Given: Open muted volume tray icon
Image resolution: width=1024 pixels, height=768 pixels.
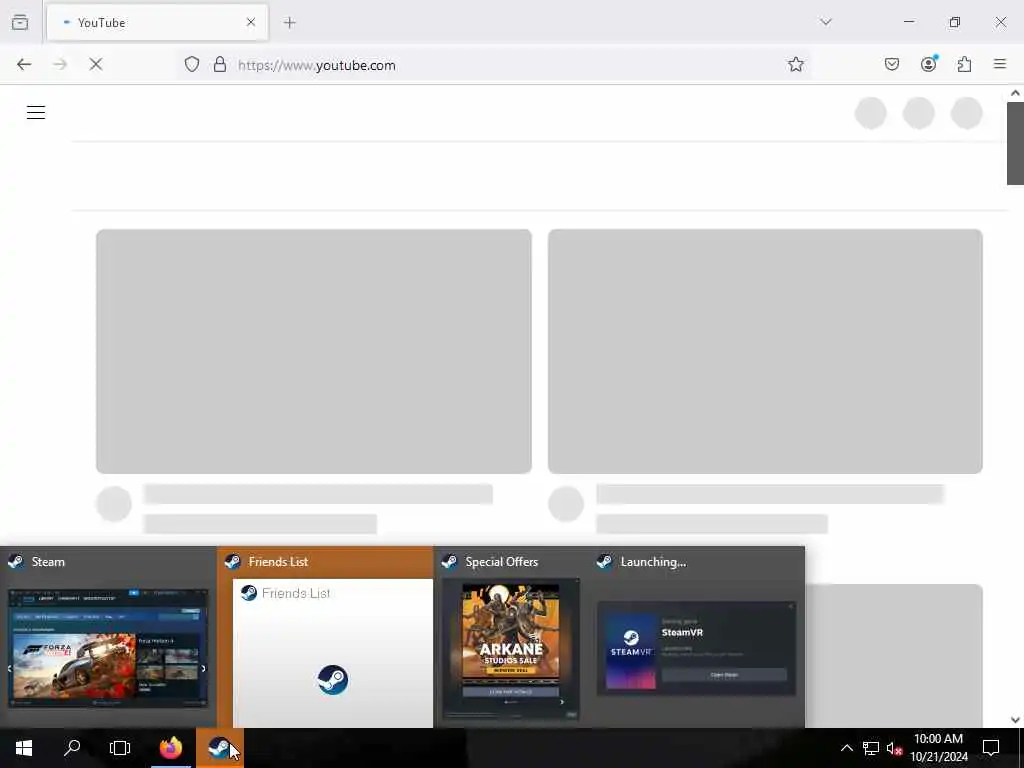Looking at the screenshot, I should pyautogui.click(x=894, y=748).
